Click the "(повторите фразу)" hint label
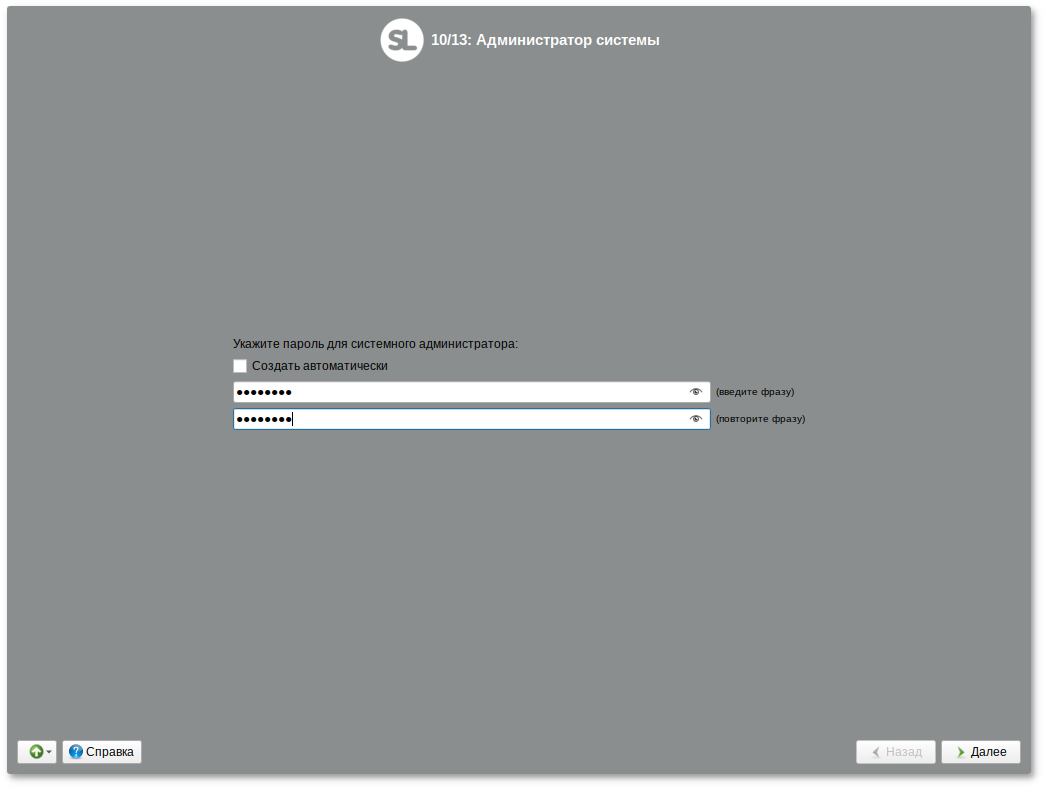Screen dimensions: 1044x788 (760, 419)
